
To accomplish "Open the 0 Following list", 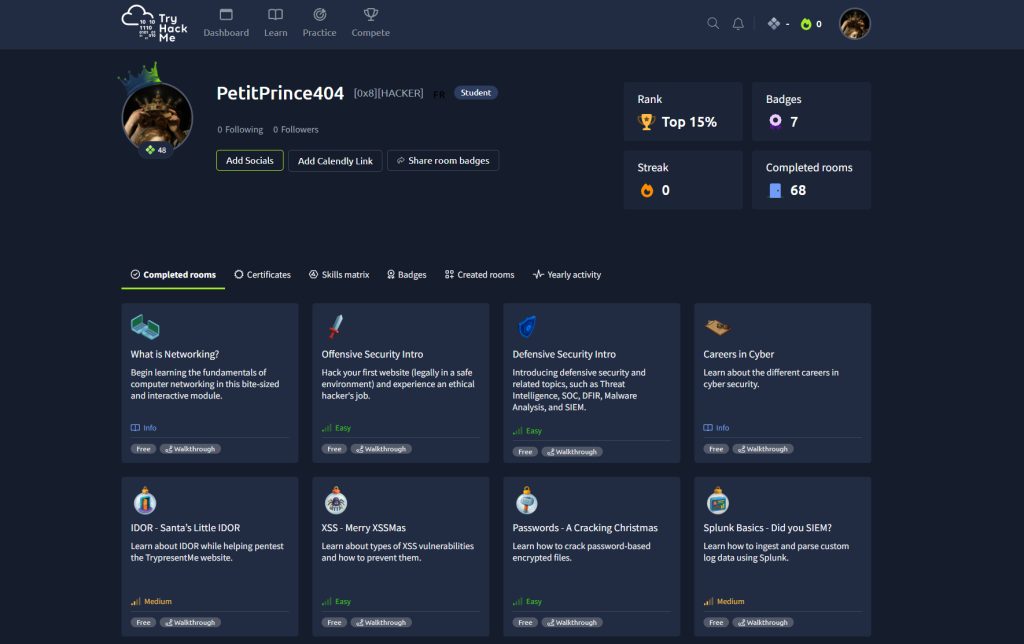I will click(240, 129).
